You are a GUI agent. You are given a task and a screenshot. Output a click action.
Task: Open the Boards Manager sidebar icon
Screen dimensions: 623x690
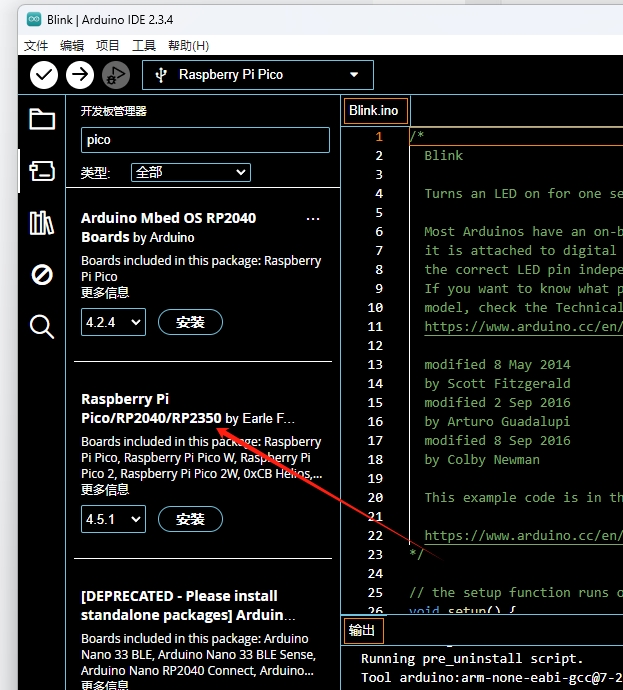(42, 171)
